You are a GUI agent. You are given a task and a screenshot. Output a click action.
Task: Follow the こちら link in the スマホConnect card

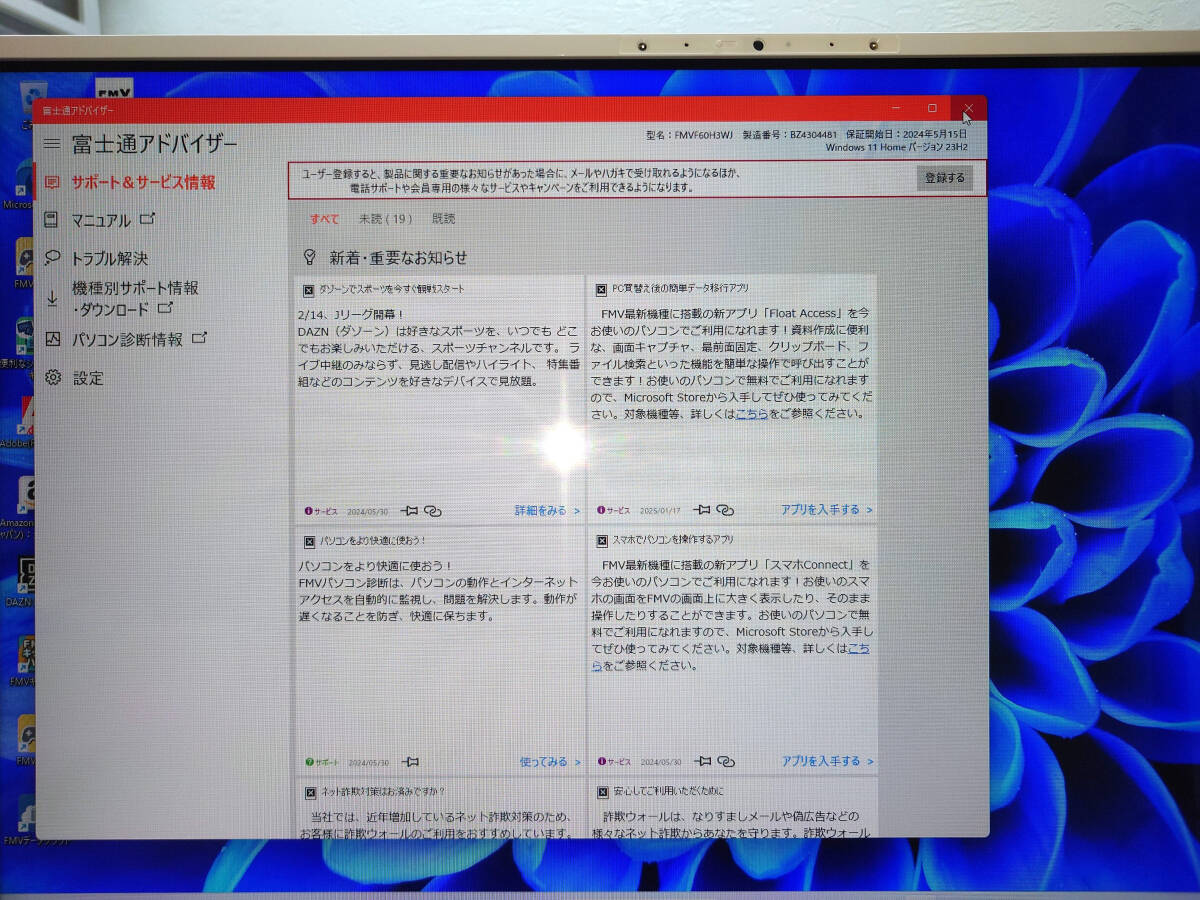tap(857, 649)
